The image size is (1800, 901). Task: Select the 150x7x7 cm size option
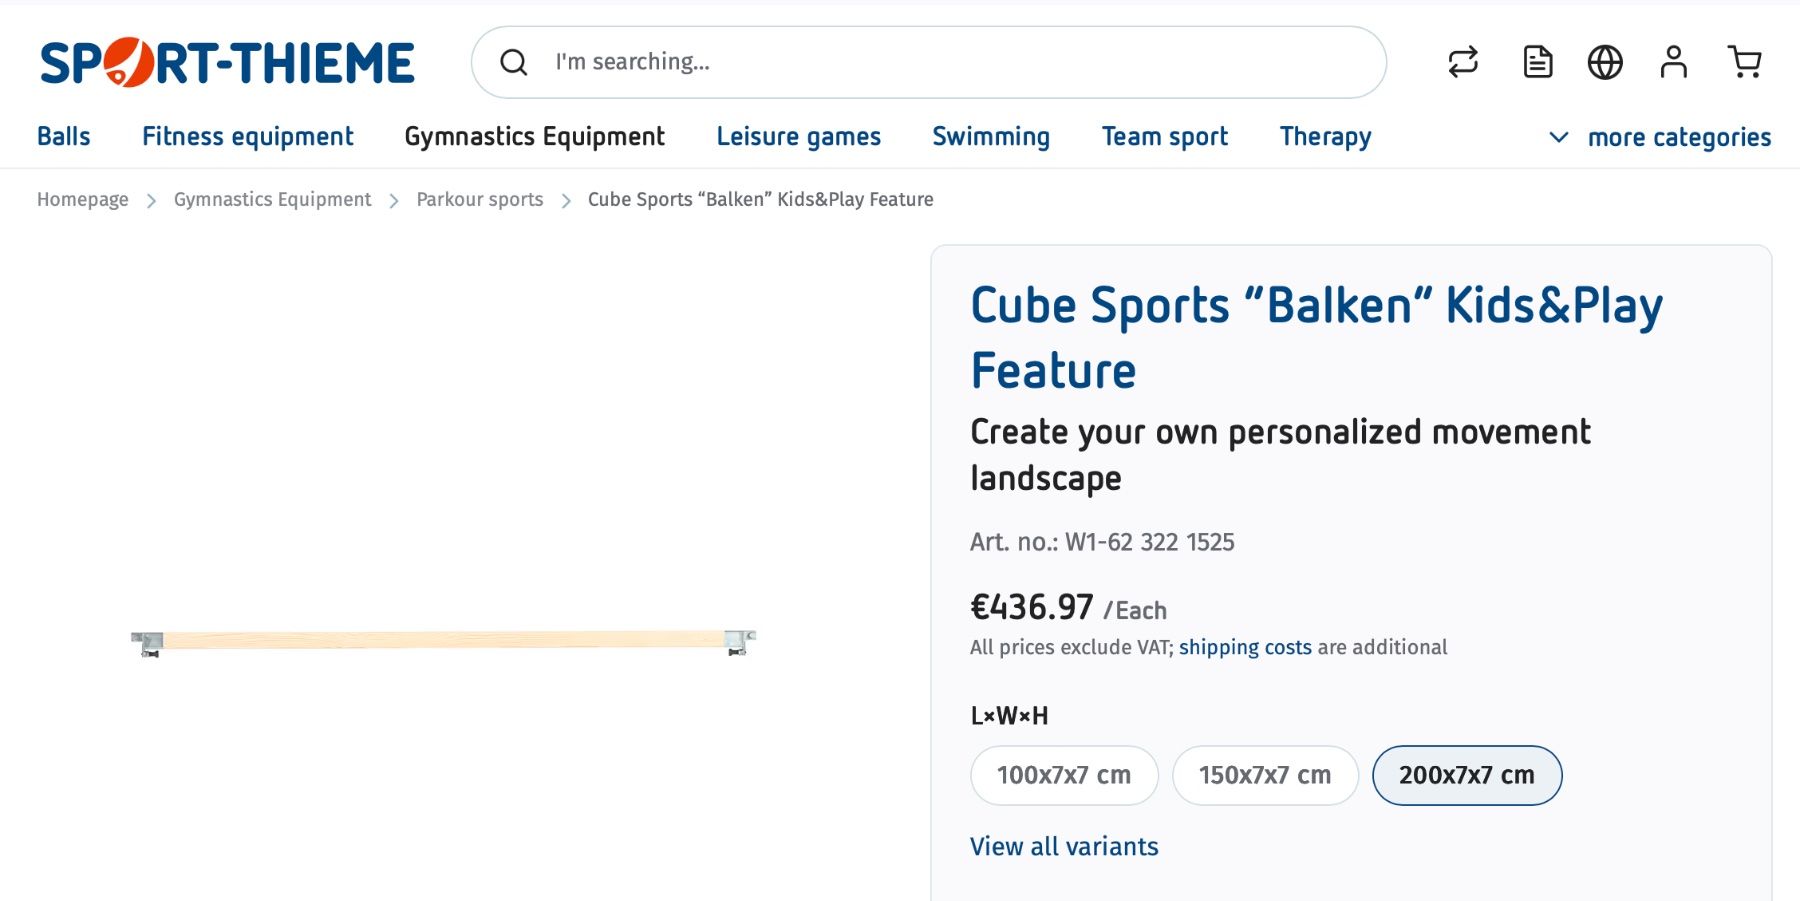coord(1265,775)
